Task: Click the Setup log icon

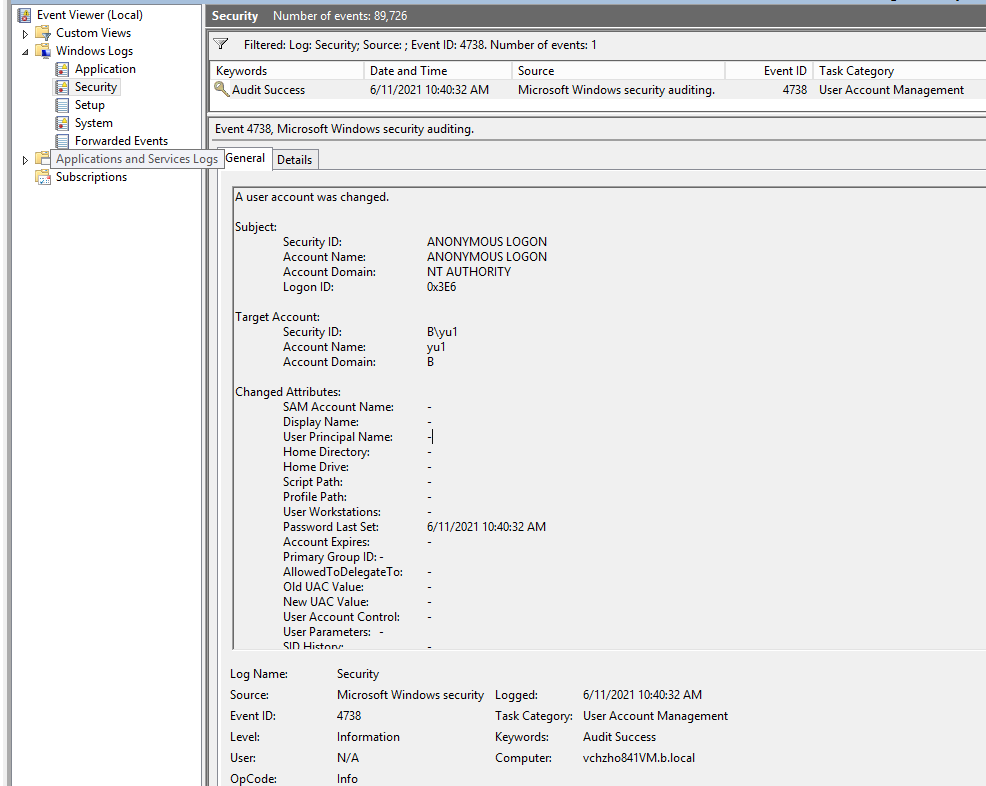Action: coord(62,105)
